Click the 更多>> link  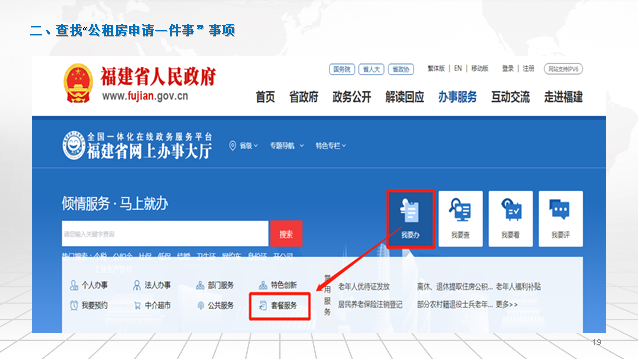507,304
